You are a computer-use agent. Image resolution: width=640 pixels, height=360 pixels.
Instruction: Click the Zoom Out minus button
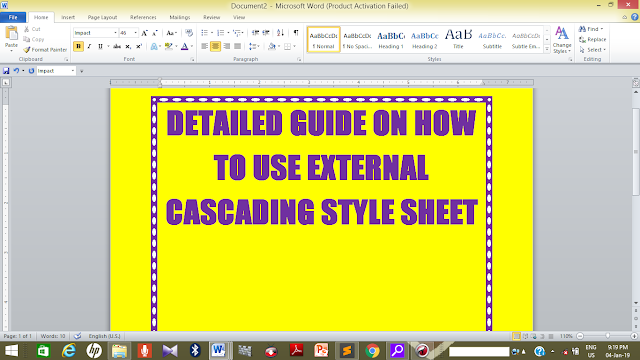pos(580,336)
